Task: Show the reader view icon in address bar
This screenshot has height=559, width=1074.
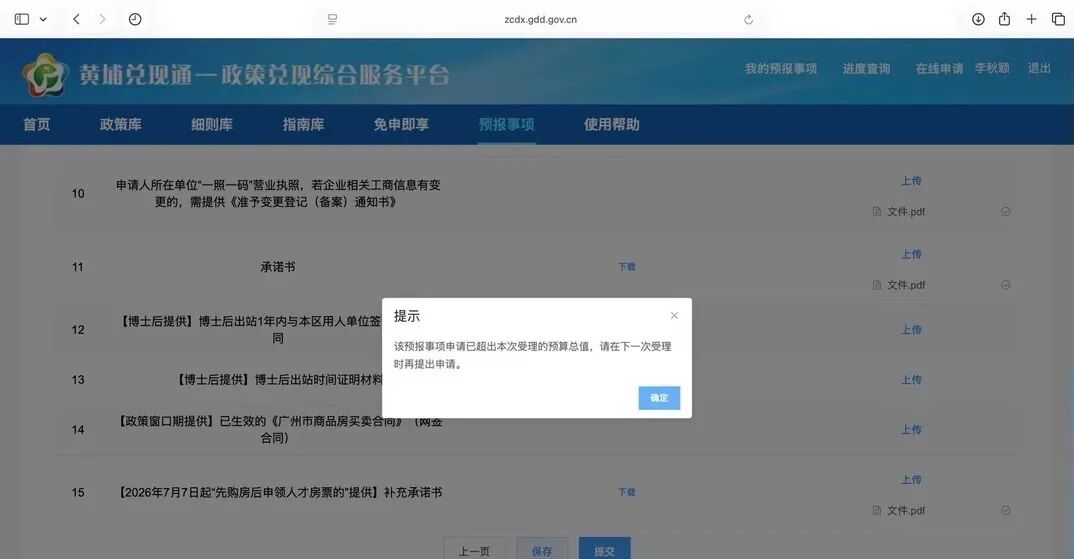Action: click(x=332, y=19)
